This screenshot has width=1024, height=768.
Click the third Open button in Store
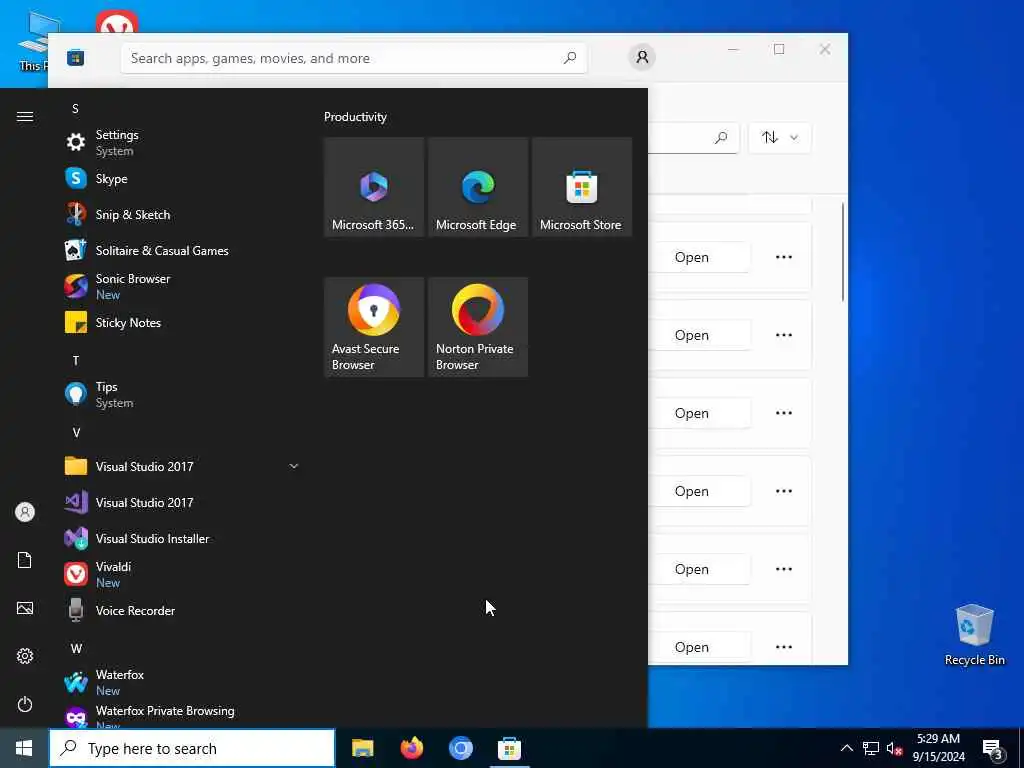tap(699, 413)
